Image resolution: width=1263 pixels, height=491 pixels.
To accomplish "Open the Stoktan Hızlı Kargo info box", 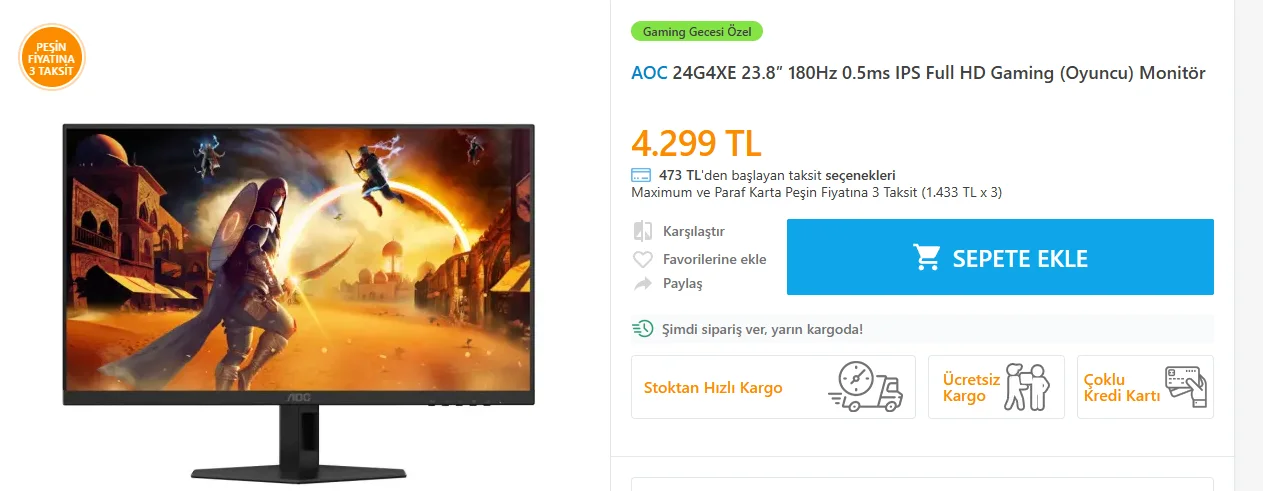I will tap(773, 387).
